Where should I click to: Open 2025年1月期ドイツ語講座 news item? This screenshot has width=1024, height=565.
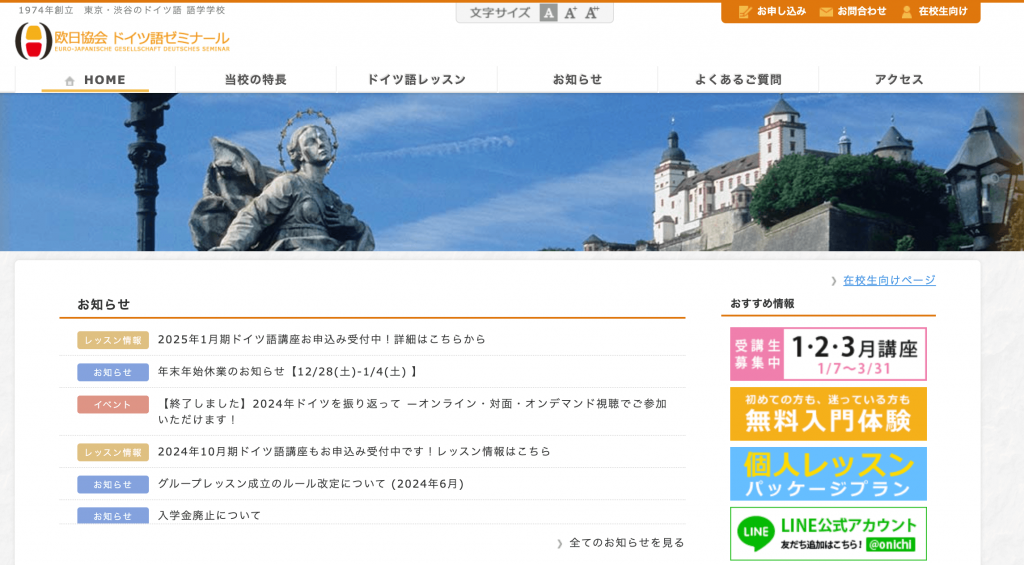[321, 339]
